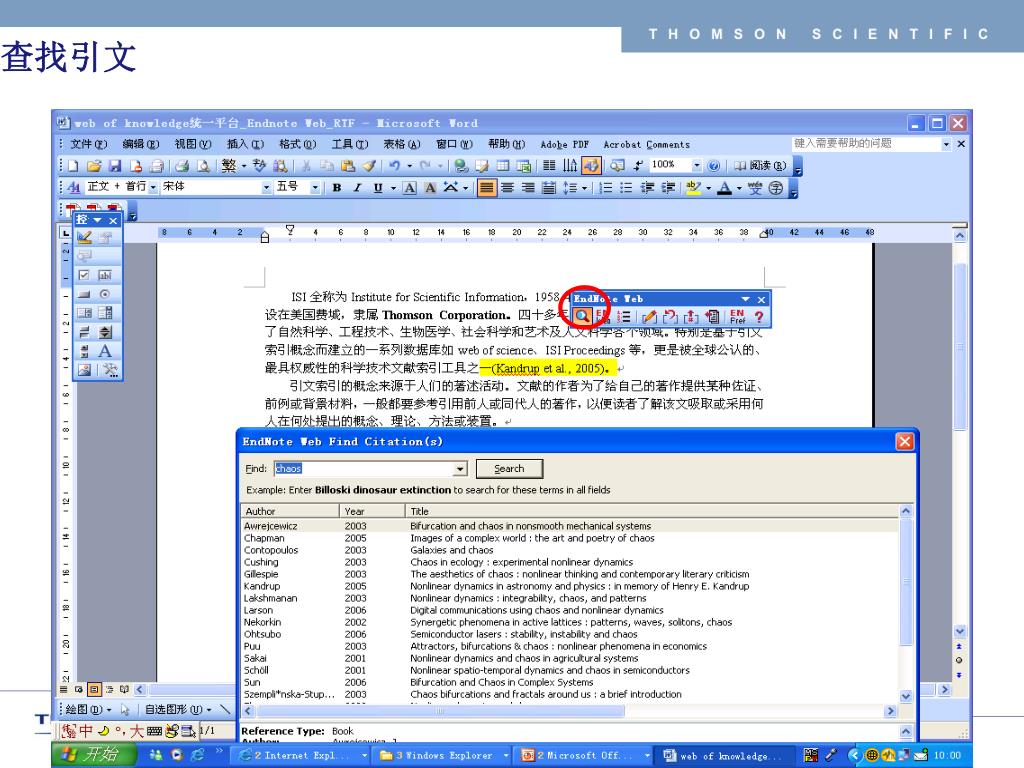Open the 自选图形 AutoShapes dropdown
The image size is (1024, 768).
click(x=178, y=709)
